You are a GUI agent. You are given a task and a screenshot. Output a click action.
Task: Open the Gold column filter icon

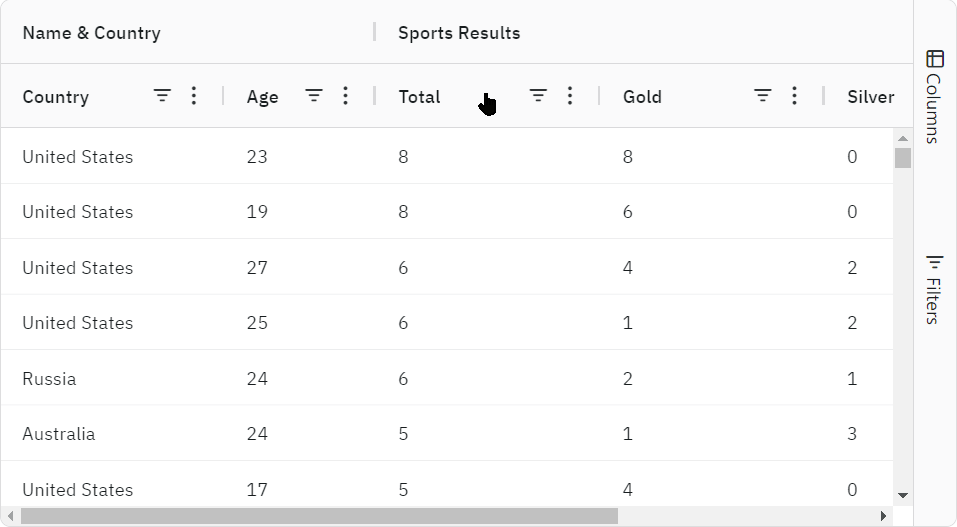click(x=762, y=96)
